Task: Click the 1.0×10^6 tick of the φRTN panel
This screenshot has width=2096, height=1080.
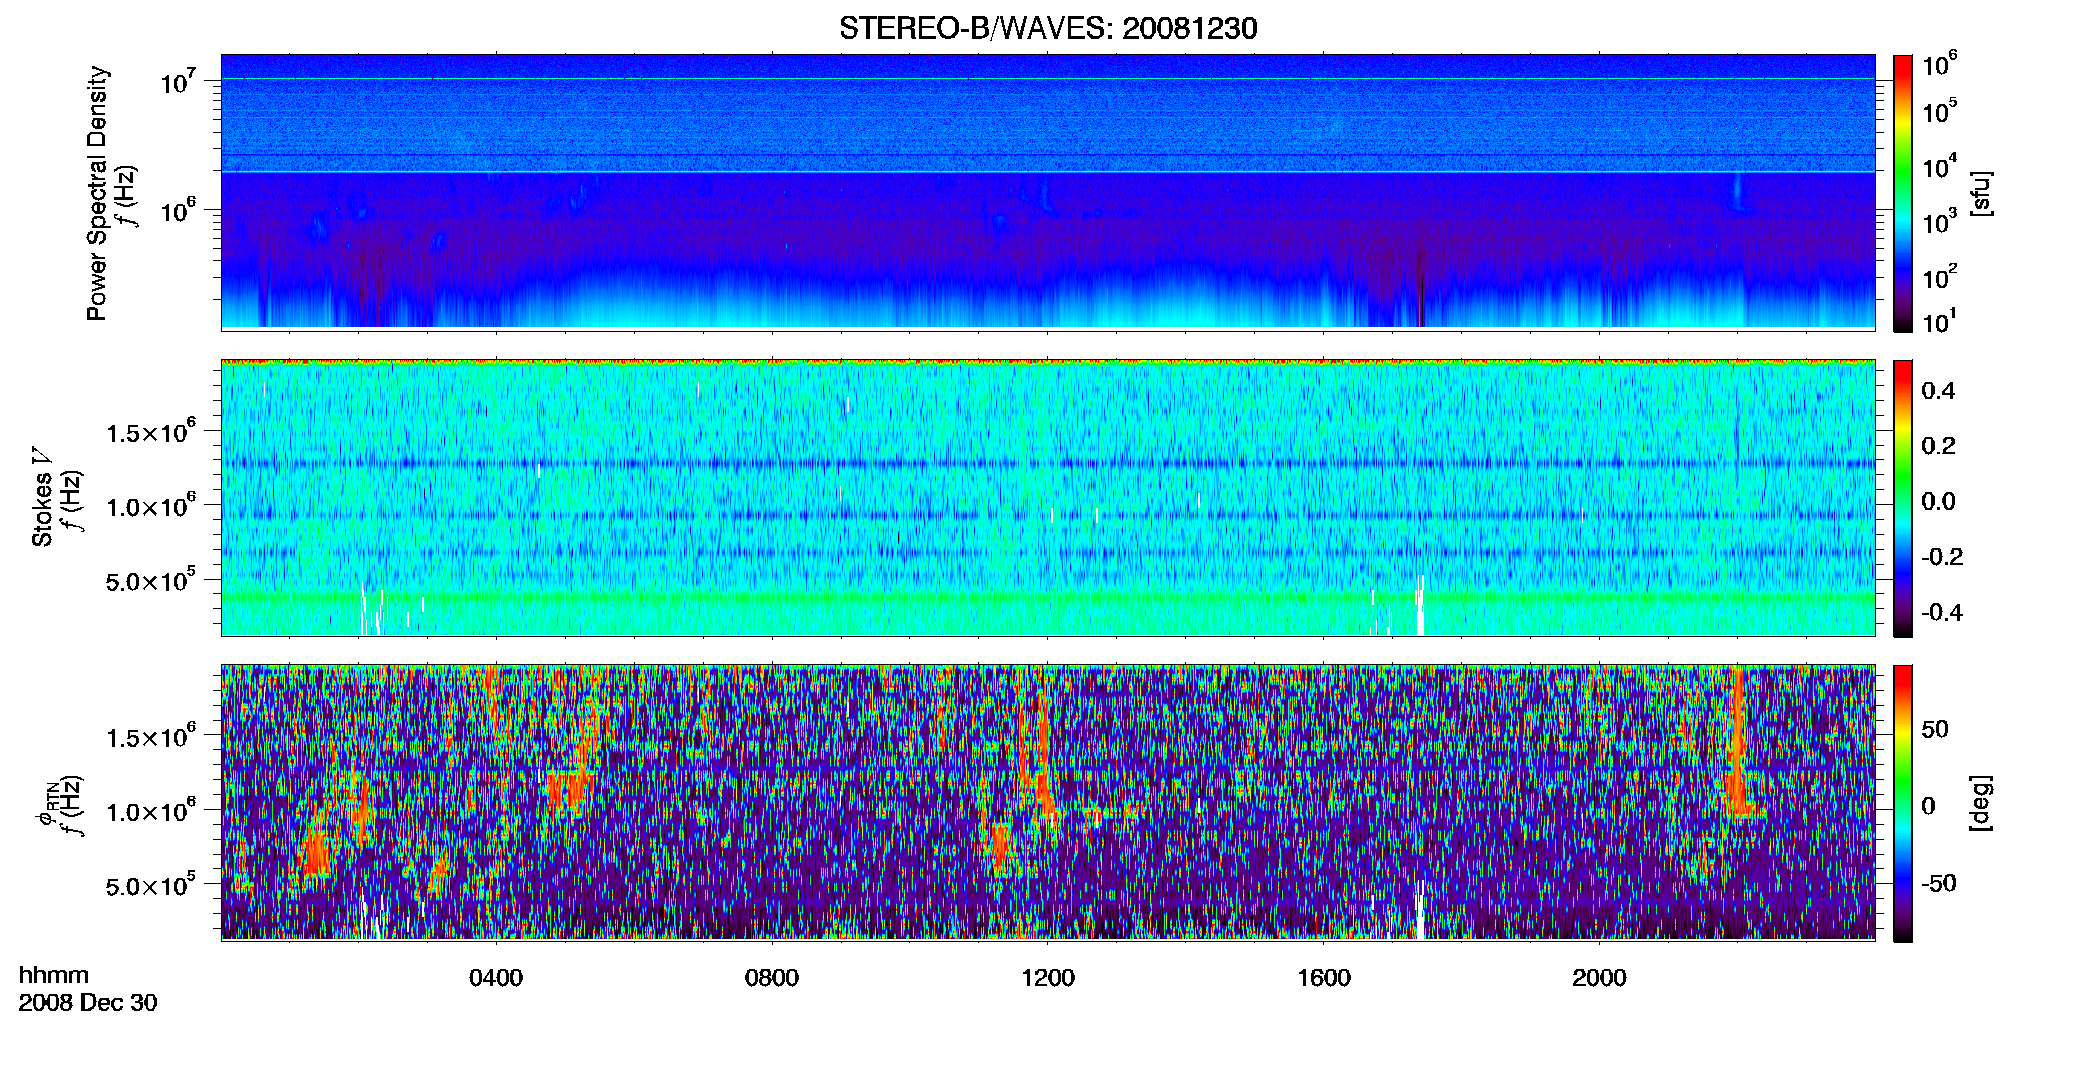Action: click(x=151, y=811)
